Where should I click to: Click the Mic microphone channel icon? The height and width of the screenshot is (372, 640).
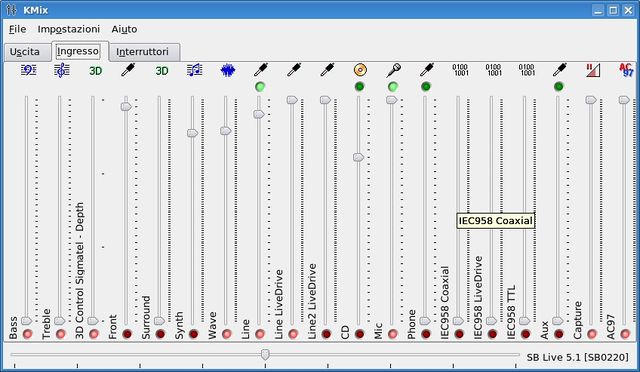(x=393, y=70)
